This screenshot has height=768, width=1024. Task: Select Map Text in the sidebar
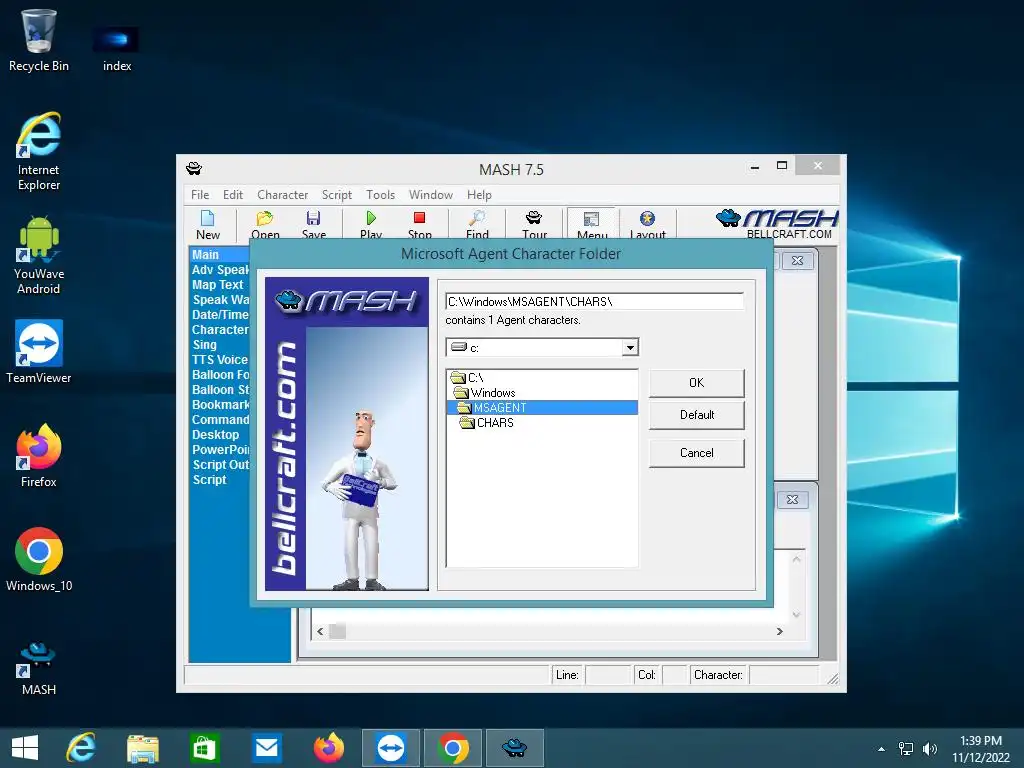click(217, 285)
